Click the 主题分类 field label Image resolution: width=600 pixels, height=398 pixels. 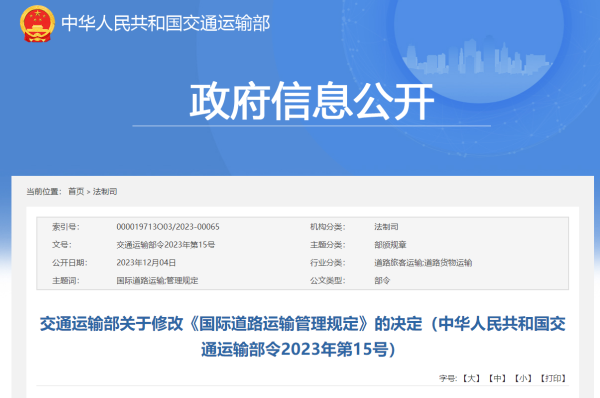[x=328, y=245]
